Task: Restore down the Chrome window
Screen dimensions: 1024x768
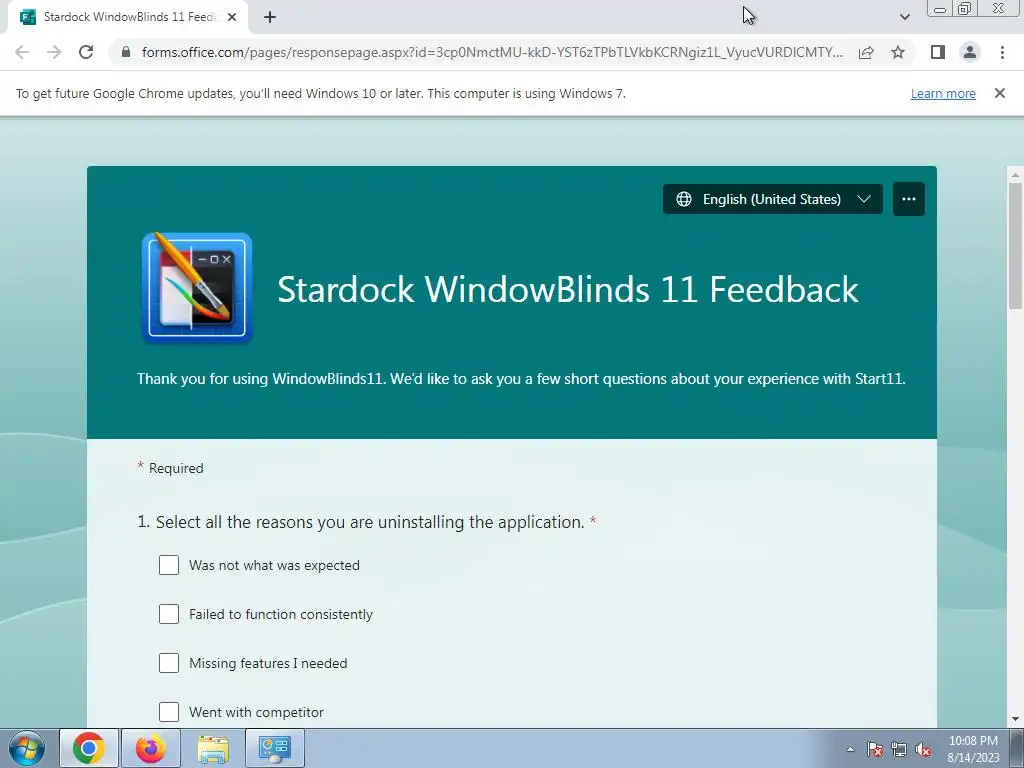Action: (x=964, y=8)
